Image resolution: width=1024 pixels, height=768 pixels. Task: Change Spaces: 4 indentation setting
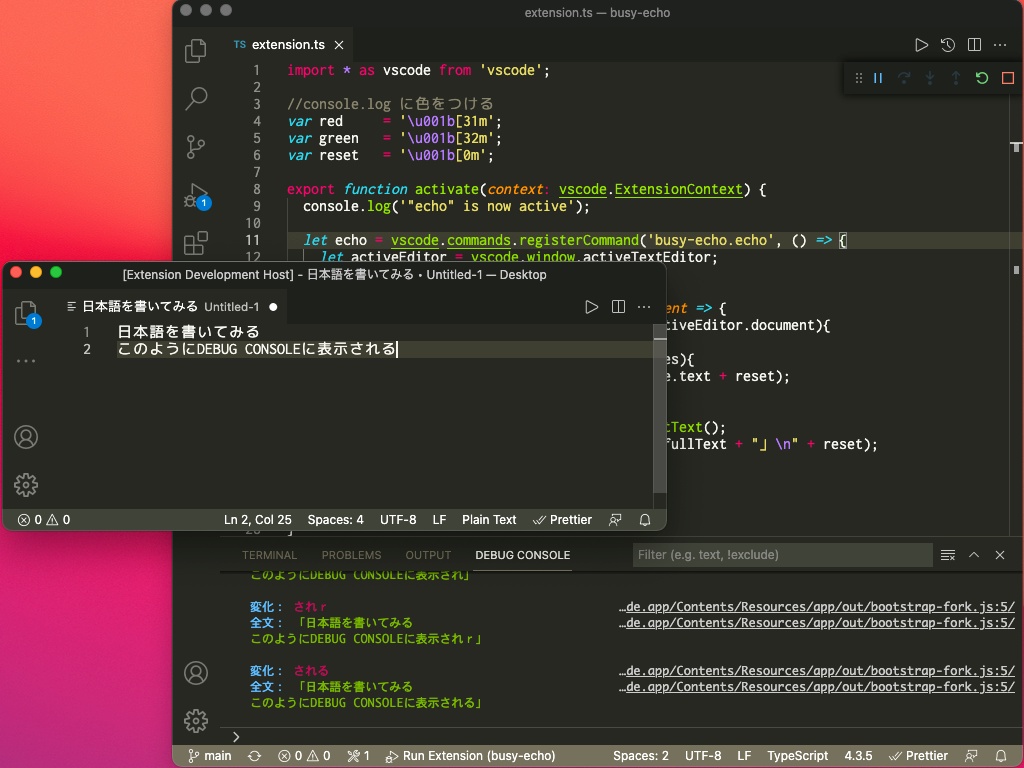335,520
